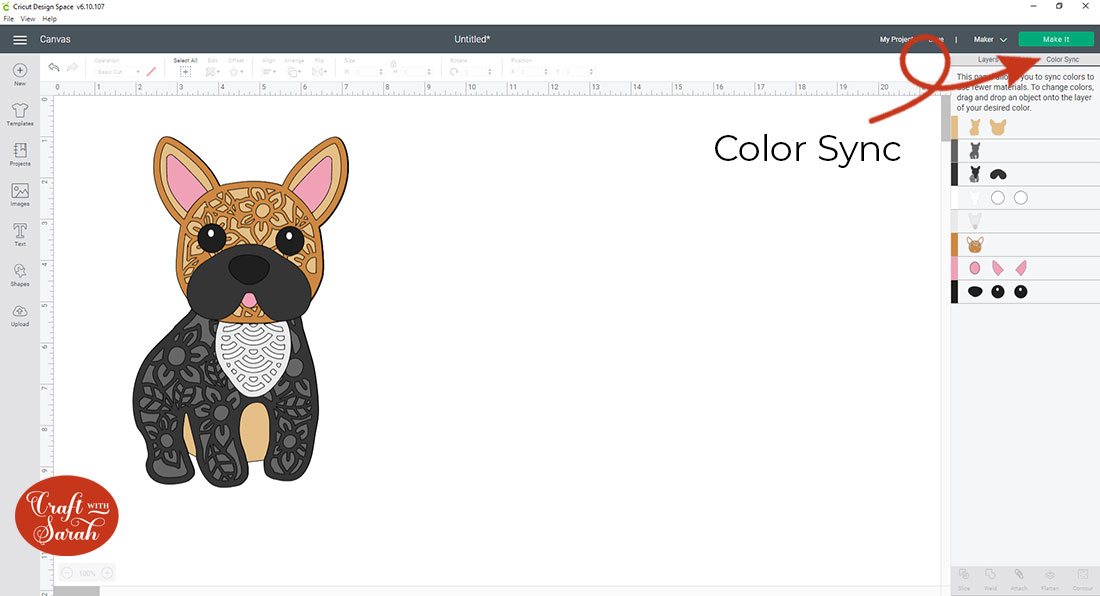1100x596 pixels.
Task: Click the Size width stepper
Action: 381,72
